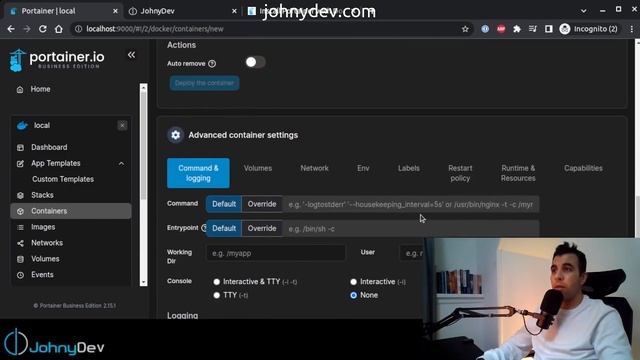Switch to the Volumes tab
Viewport: 640px width, 360px height.
click(x=258, y=168)
